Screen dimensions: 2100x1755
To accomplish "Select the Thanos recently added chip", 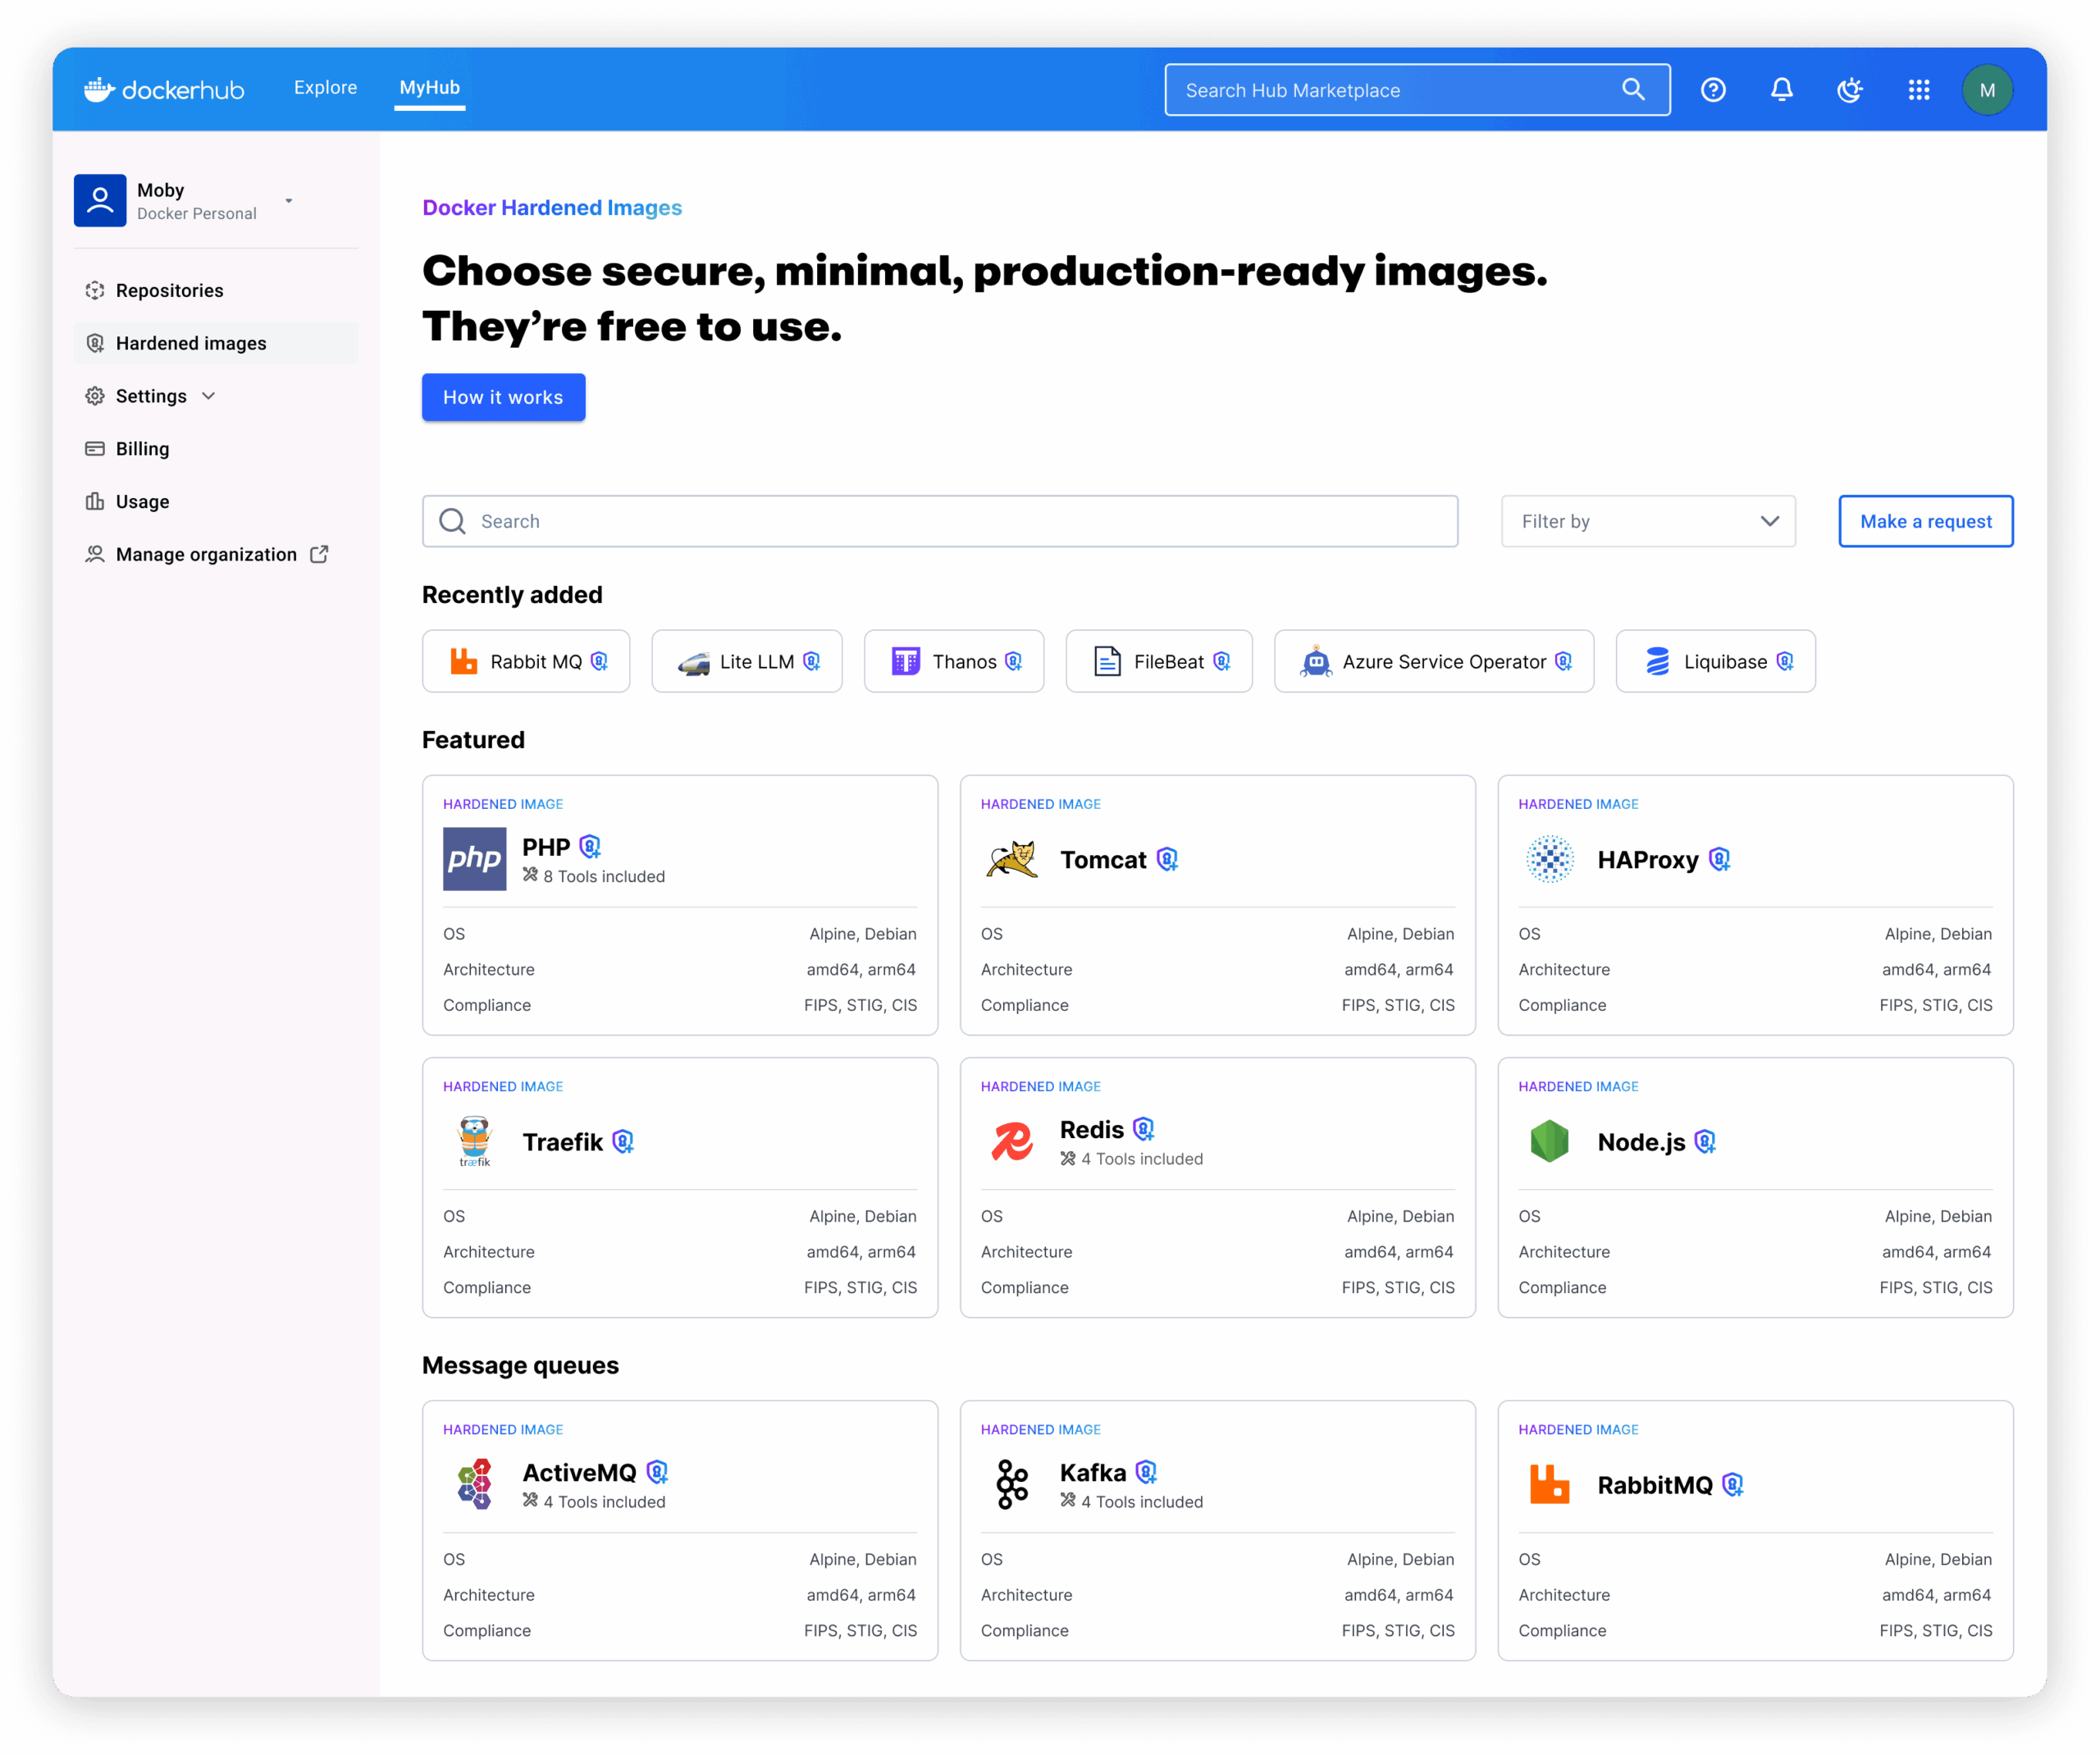I will [x=953, y=661].
